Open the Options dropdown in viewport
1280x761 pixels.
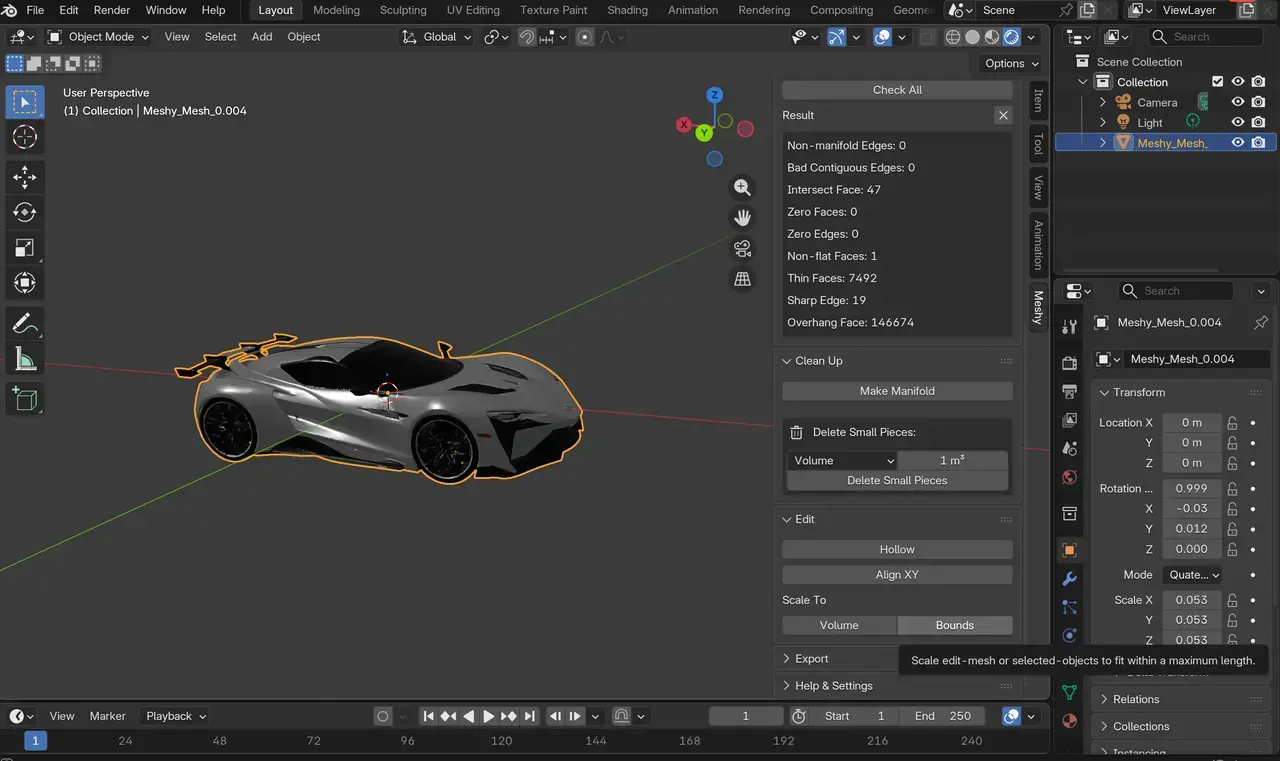(1011, 63)
